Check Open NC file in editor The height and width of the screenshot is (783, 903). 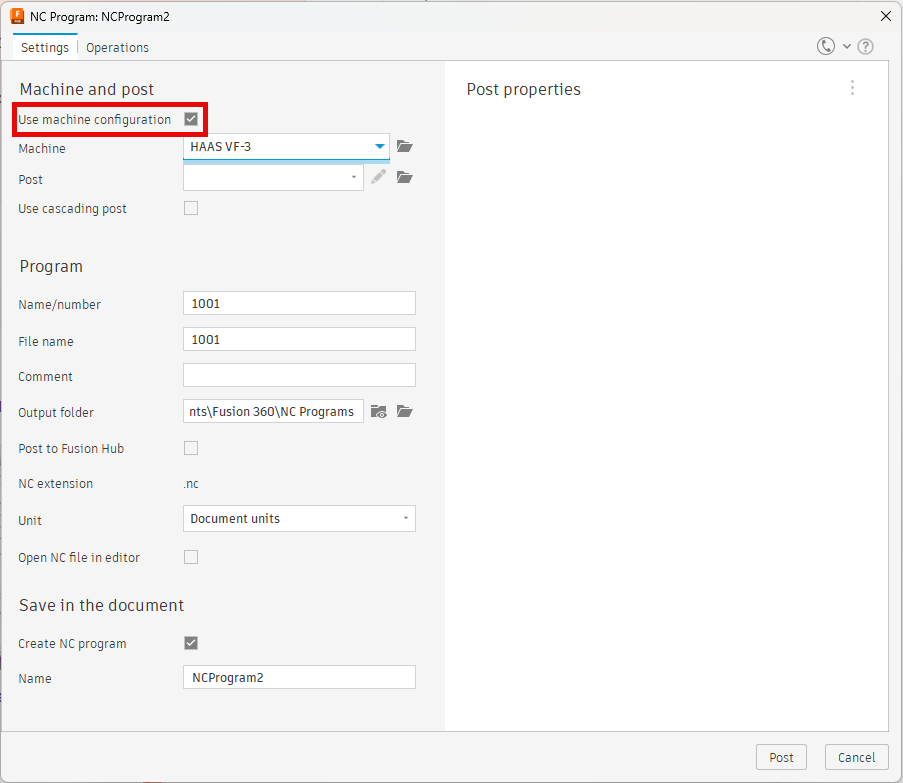click(191, 557)
